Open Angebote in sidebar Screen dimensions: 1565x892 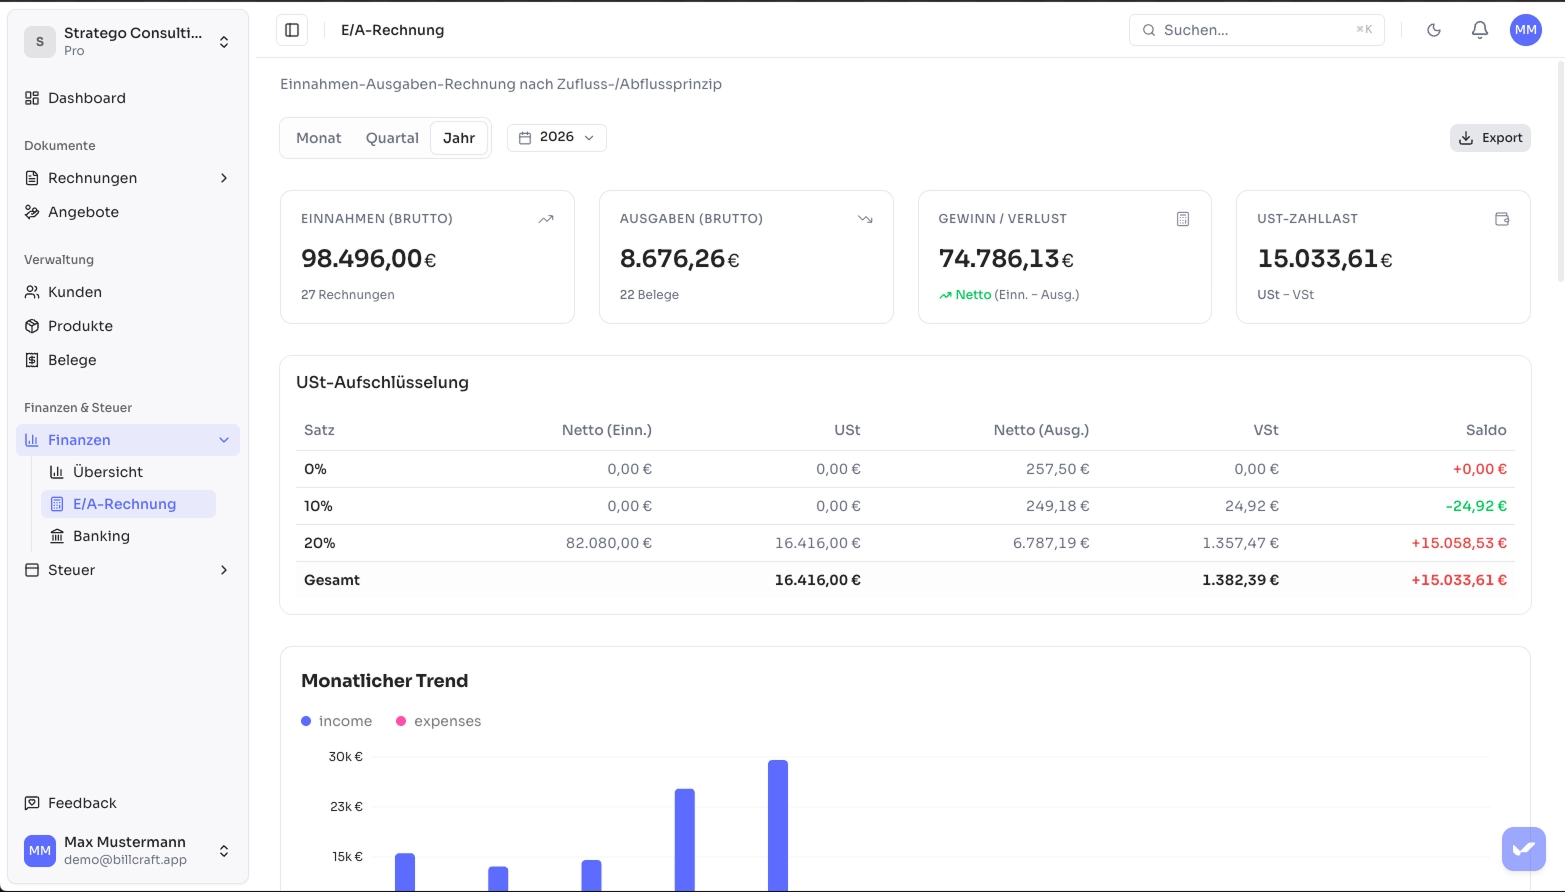coord(128,212)
